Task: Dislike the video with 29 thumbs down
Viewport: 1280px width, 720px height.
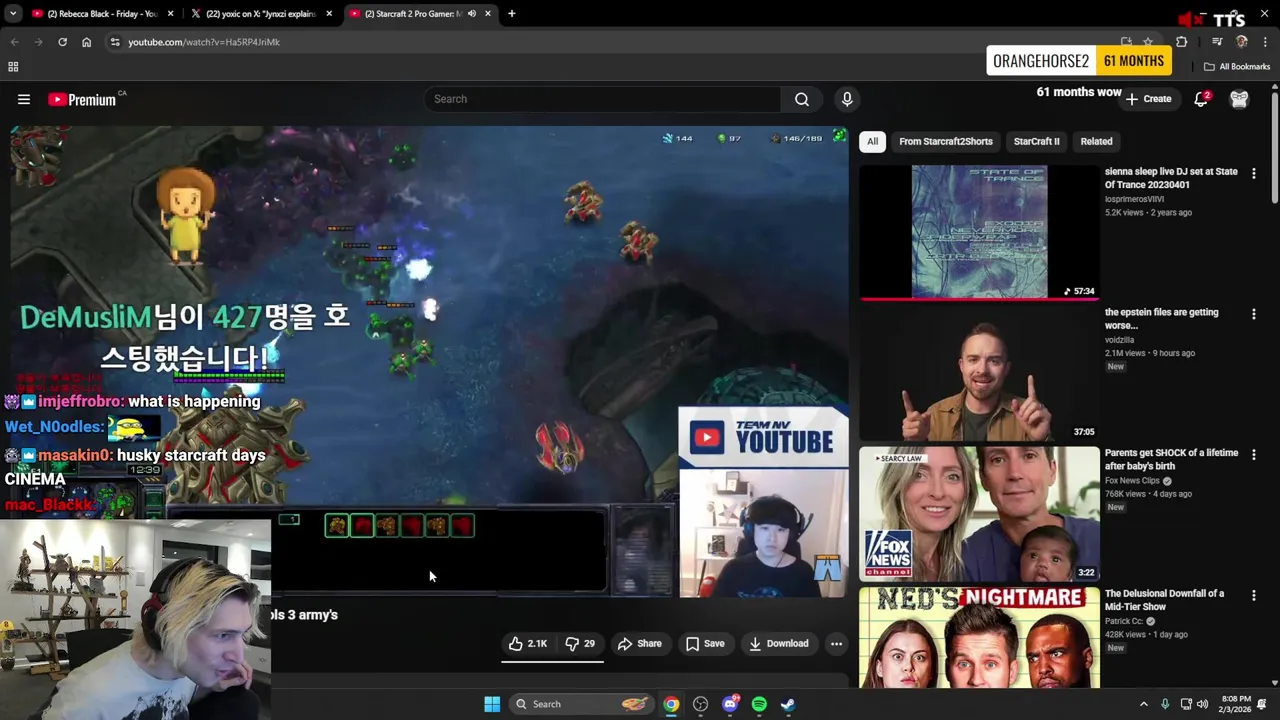Action: click(x=581, y=644)
